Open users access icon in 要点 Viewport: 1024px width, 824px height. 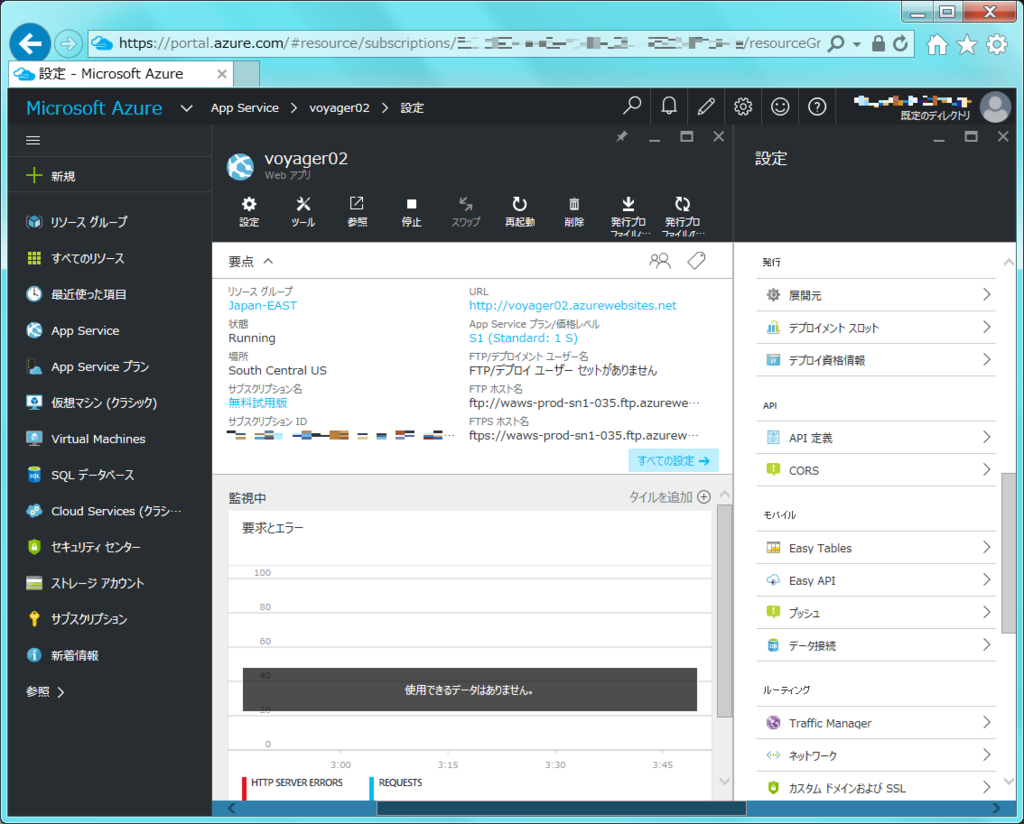[x=660, y=261]
